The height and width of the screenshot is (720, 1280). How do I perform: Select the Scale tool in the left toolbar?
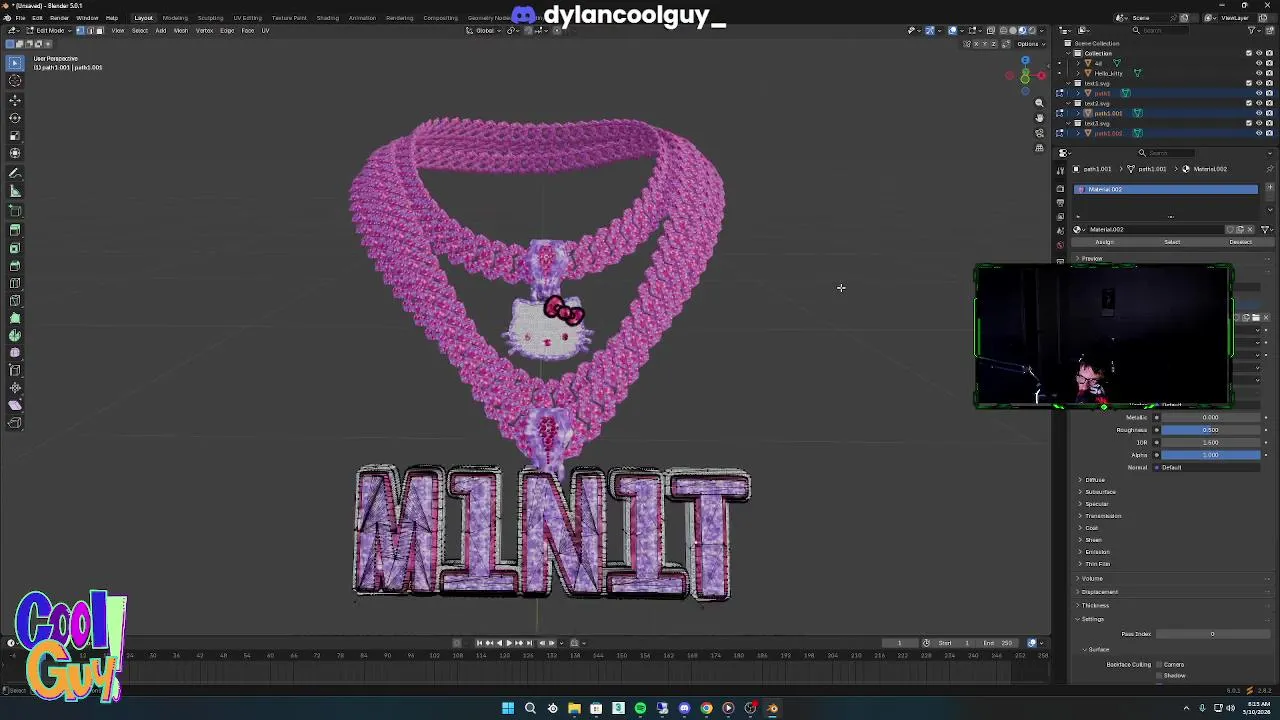(x=15, y=136)
